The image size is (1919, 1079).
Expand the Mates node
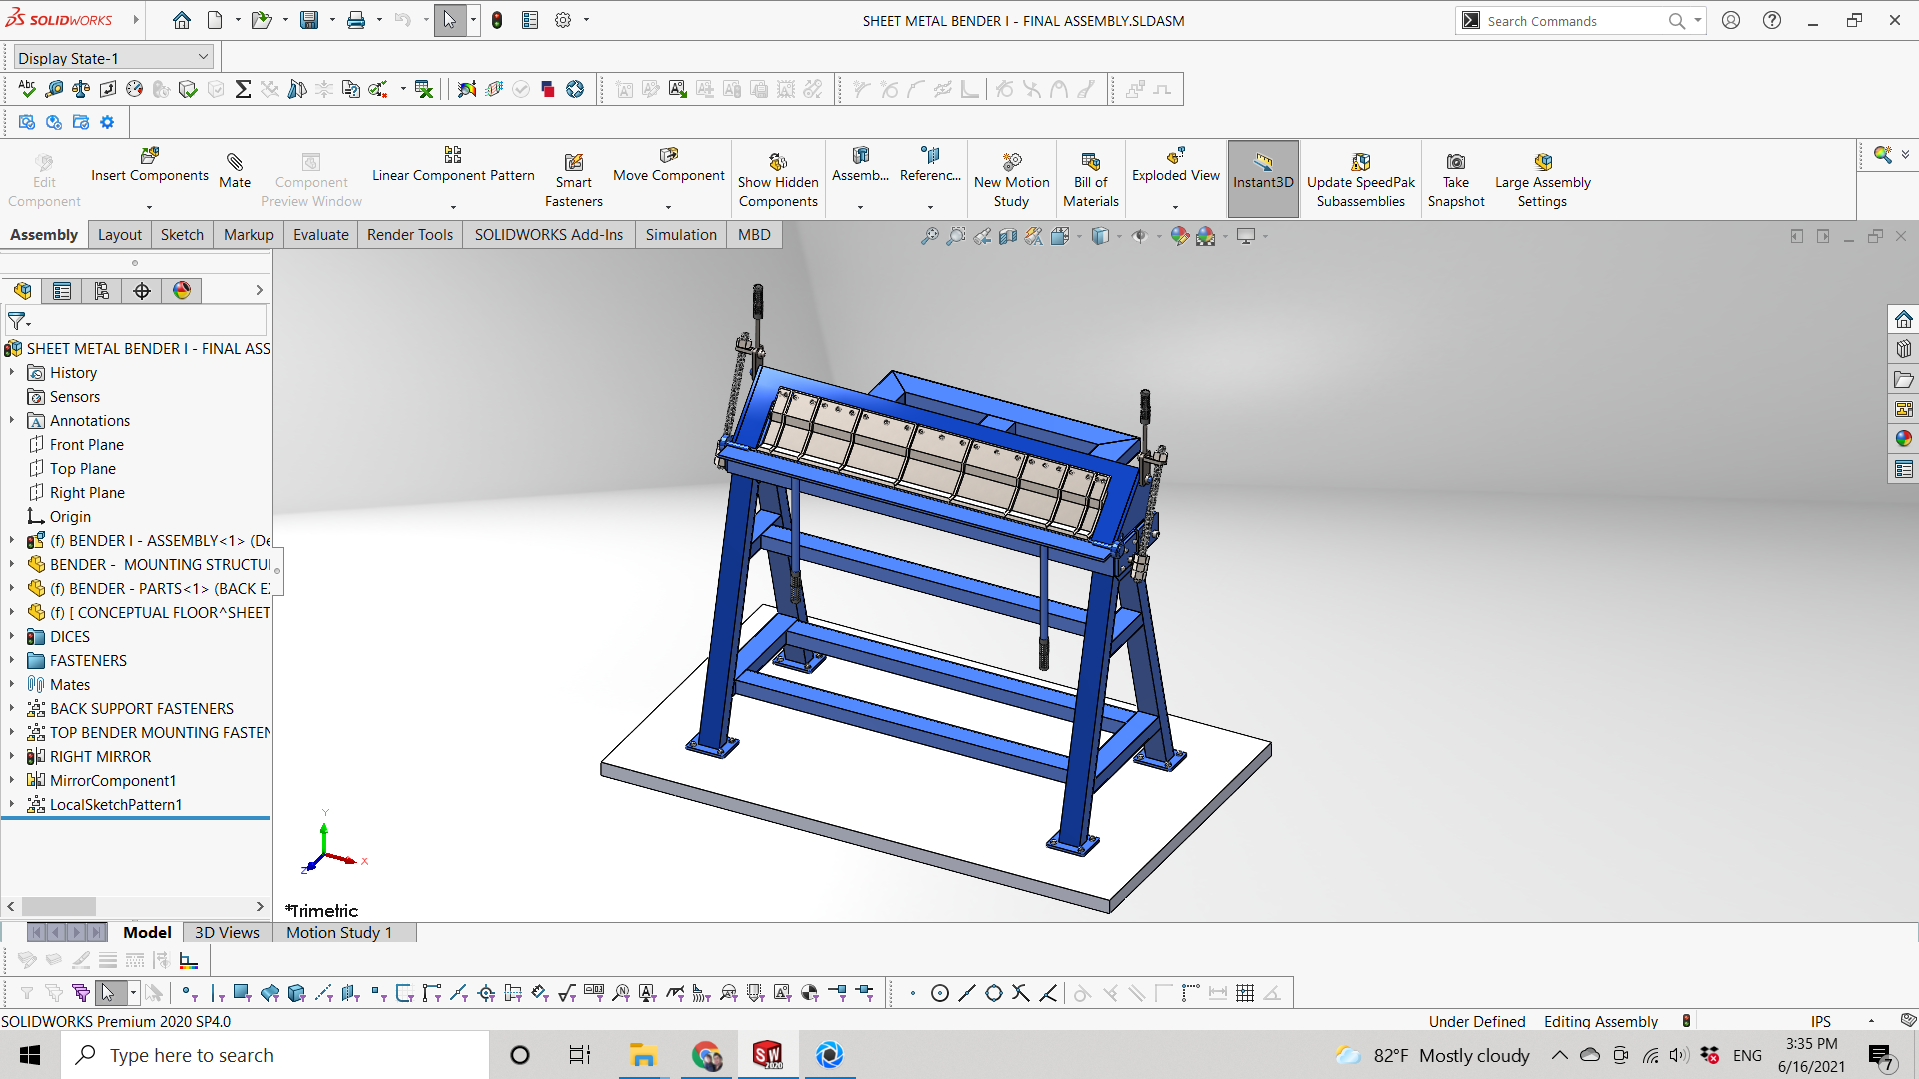point(12,685)
